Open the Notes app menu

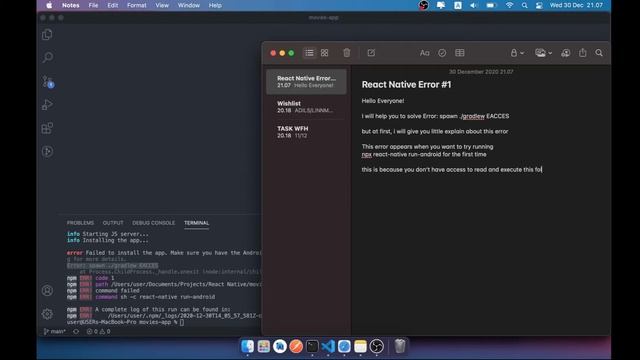[71, 5]
